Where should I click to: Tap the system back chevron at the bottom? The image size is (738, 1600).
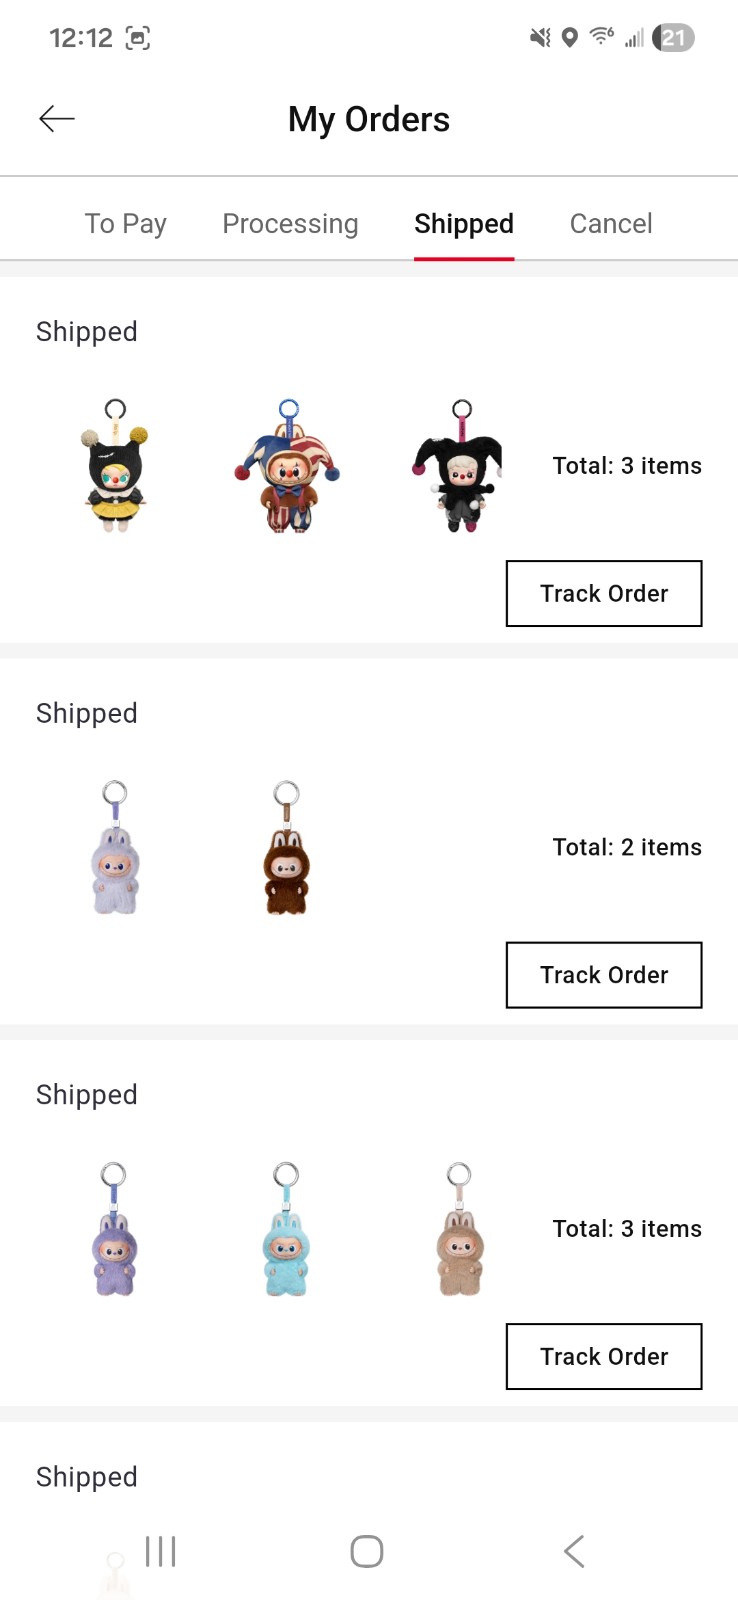pyautogui.click(x=573, y=1551)
